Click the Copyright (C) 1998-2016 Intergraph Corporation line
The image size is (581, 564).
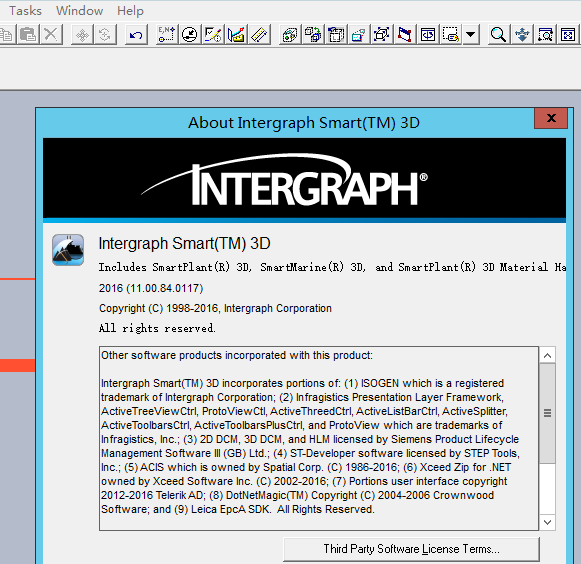[215, 308]
